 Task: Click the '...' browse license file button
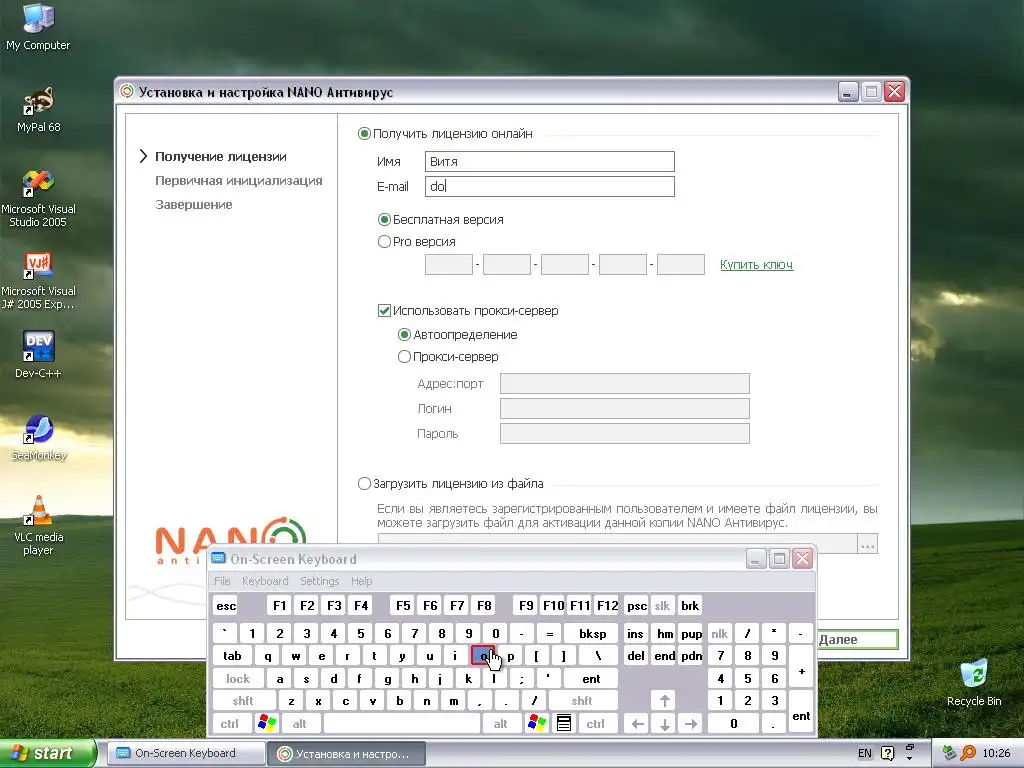[x=867, y=543]
